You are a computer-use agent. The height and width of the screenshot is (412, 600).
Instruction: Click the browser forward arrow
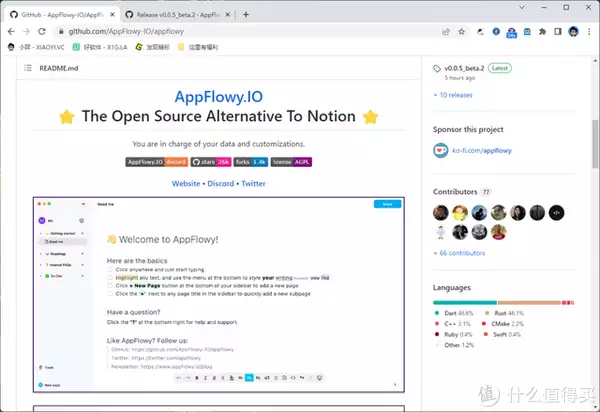pyautogui.click(x=26, y=31)
